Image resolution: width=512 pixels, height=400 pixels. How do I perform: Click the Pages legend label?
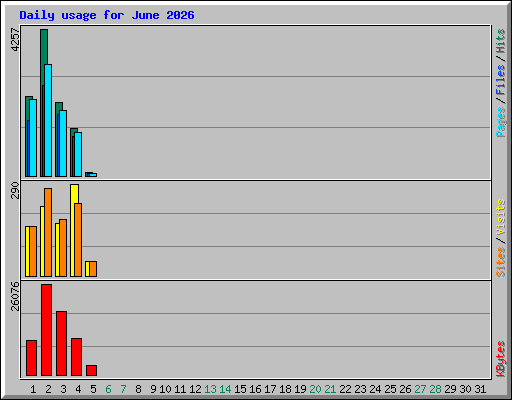point(500,122)
